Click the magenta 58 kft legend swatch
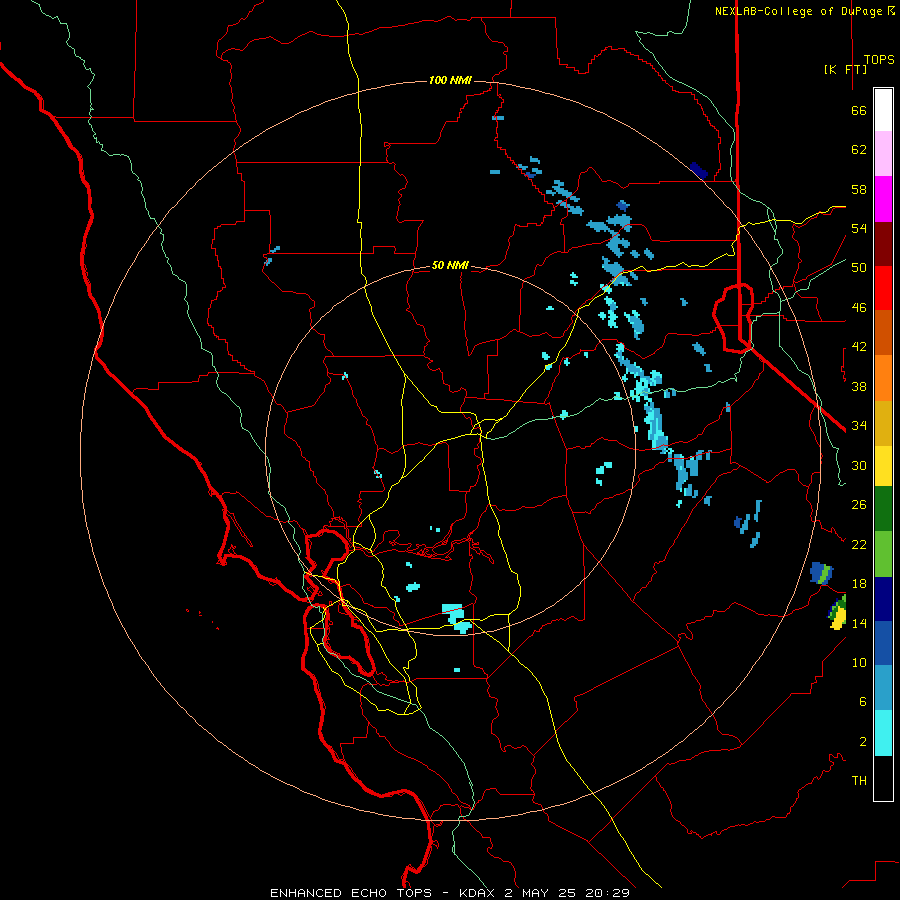 (883, 199)
